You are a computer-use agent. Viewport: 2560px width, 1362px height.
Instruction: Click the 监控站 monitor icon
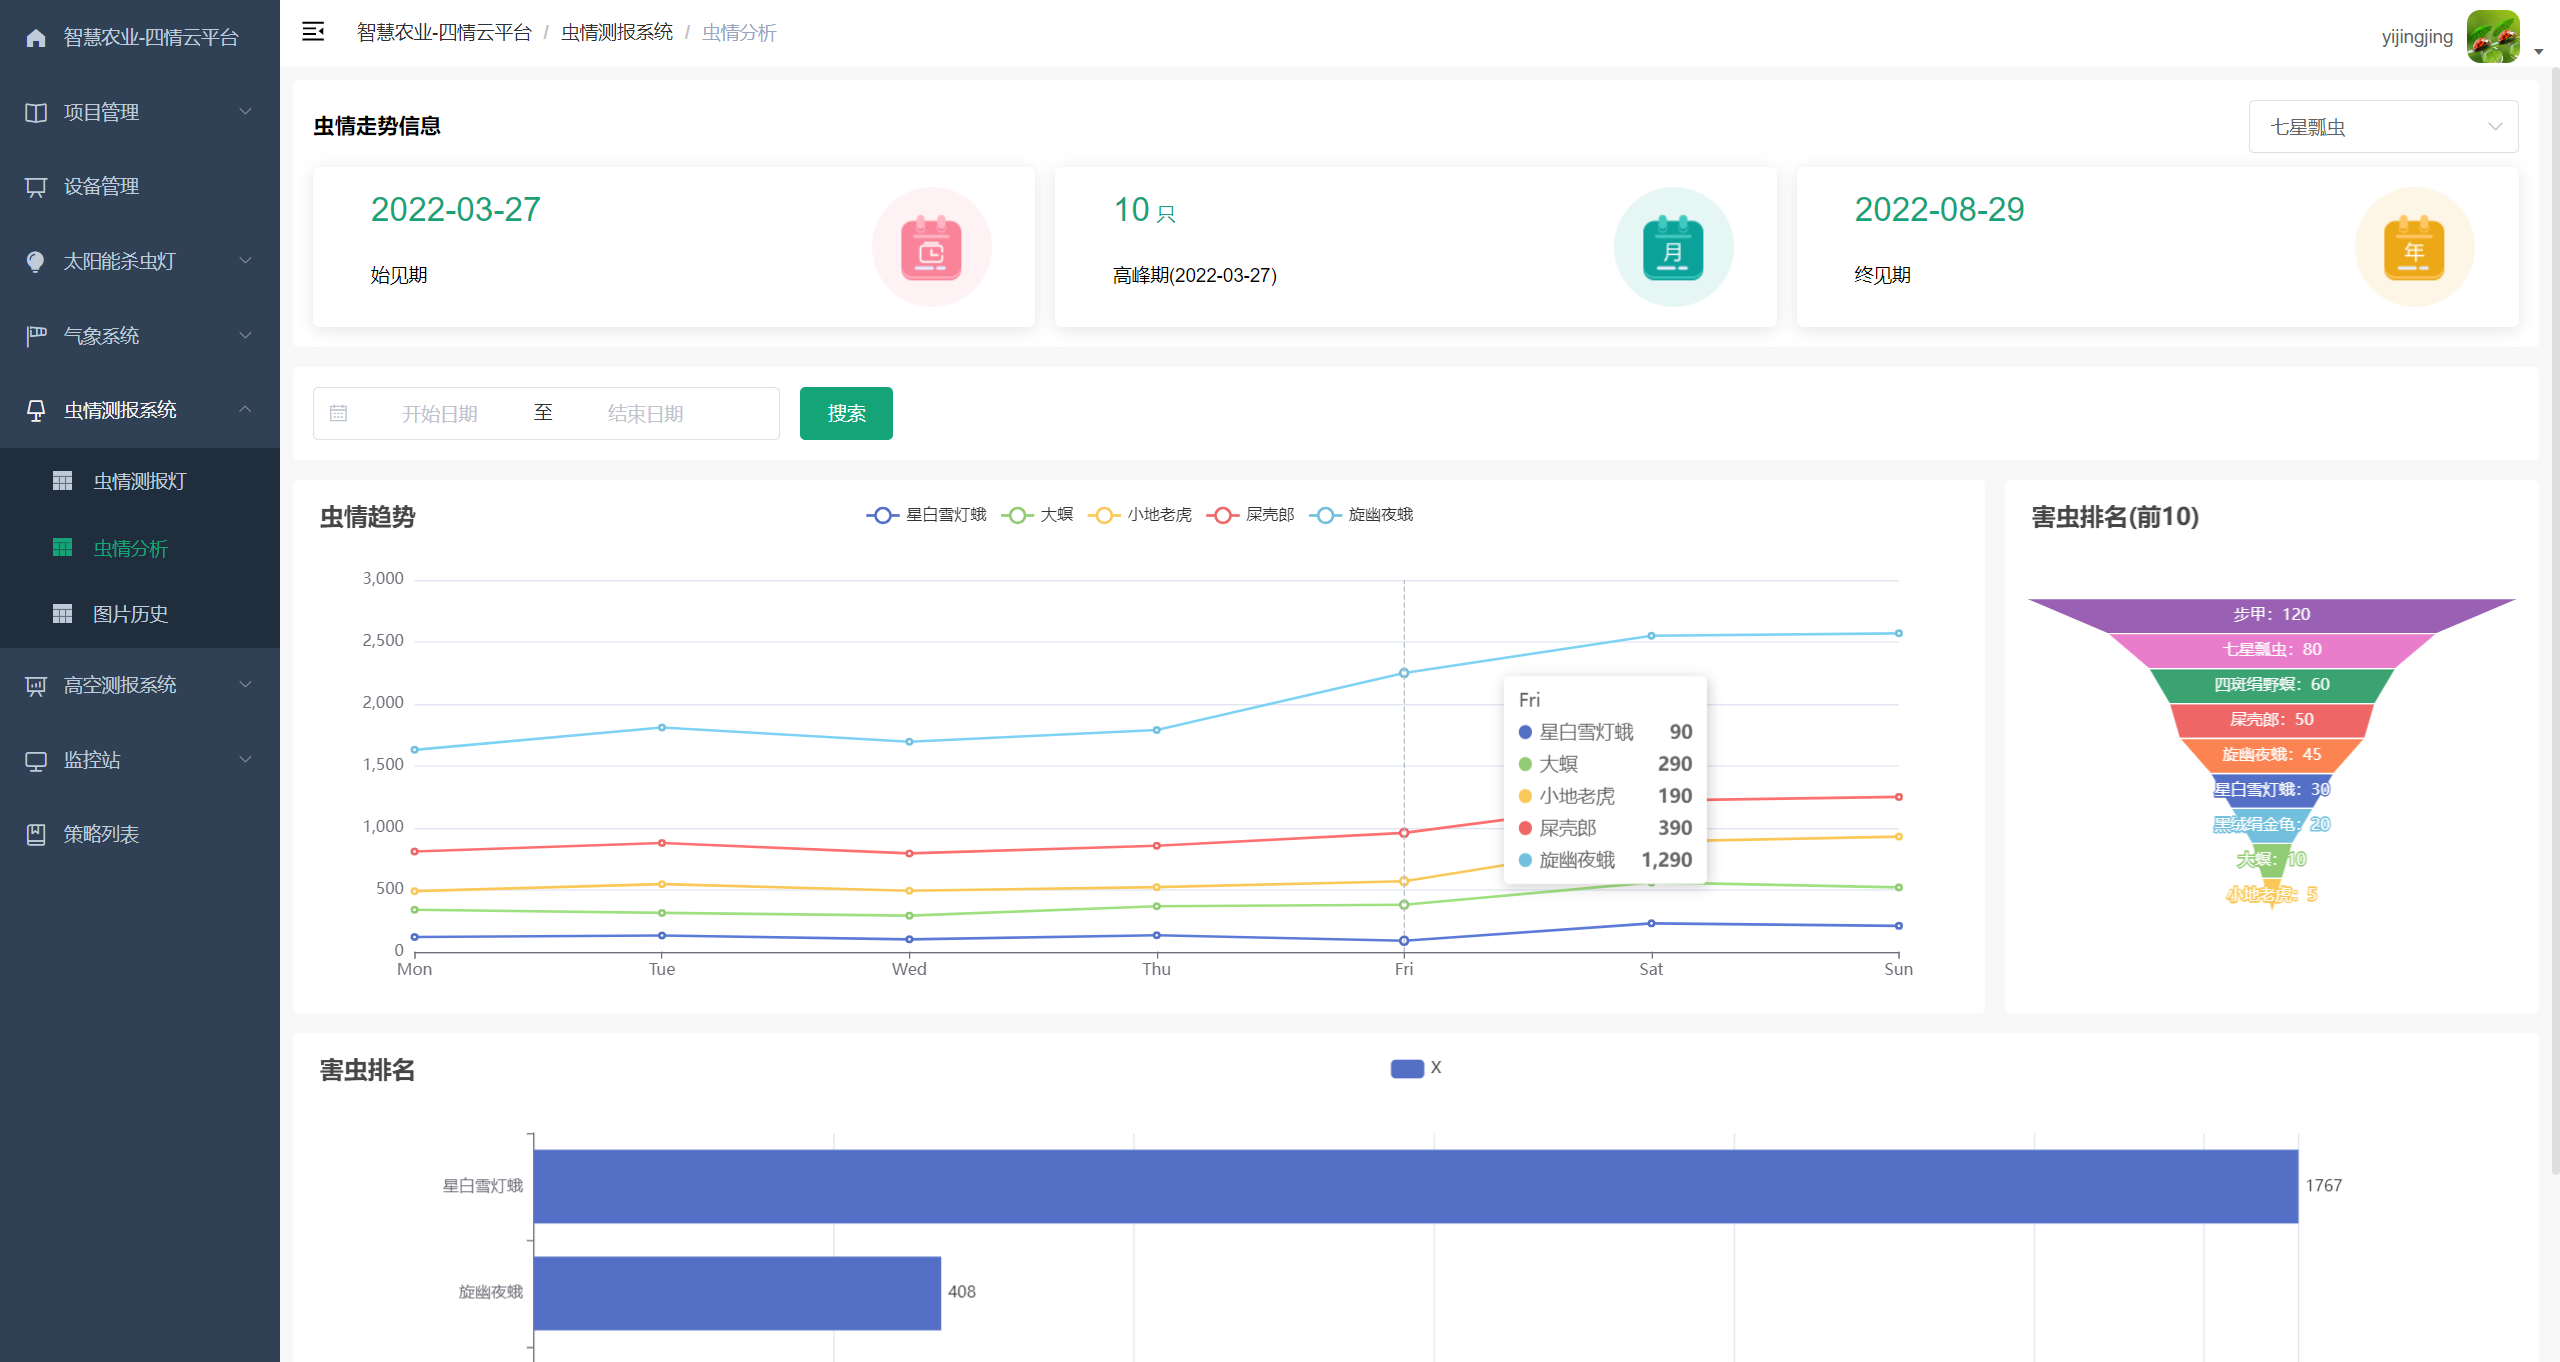36,761
